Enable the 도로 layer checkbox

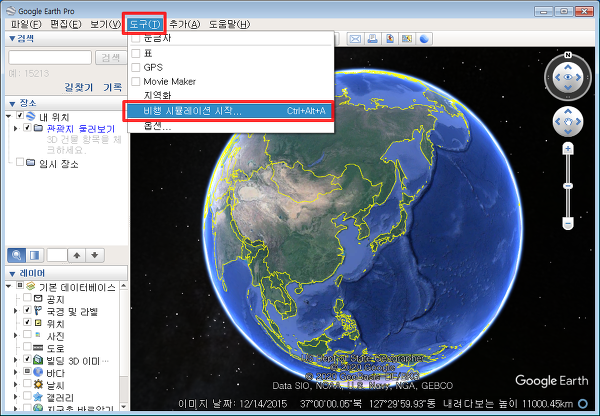click(x=27, y=346)
